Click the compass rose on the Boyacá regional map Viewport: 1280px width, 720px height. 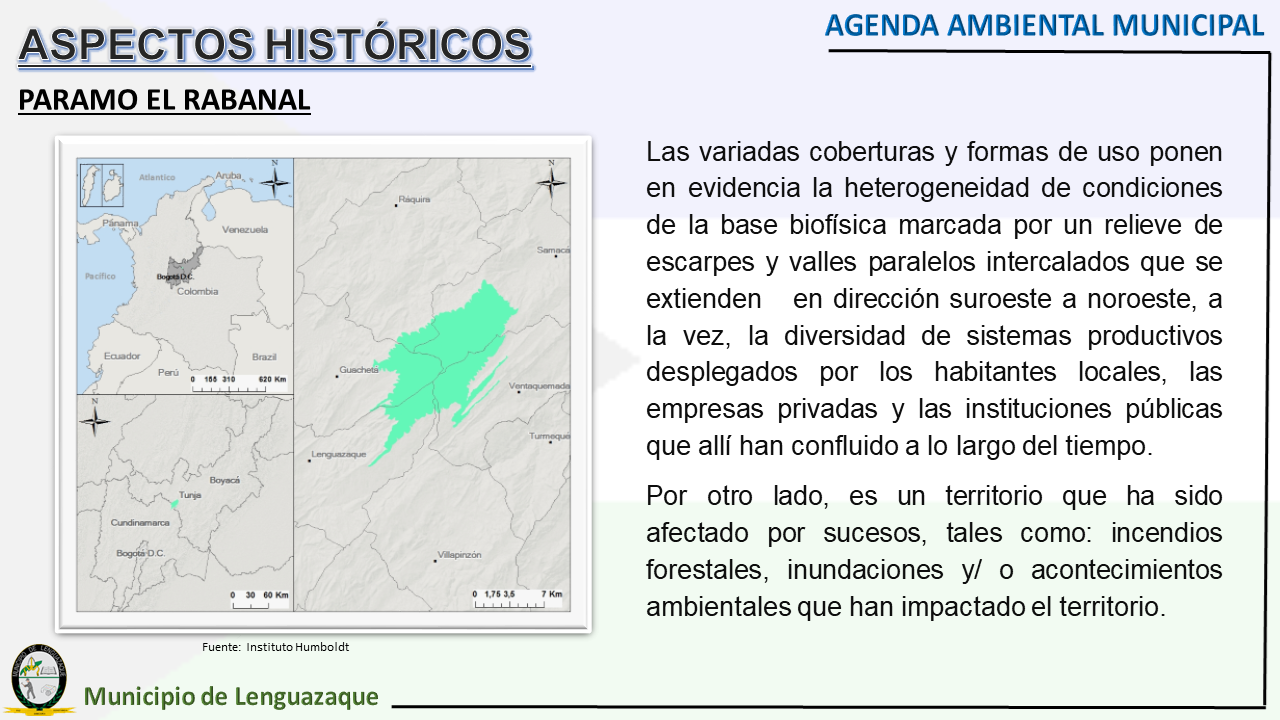95,419
